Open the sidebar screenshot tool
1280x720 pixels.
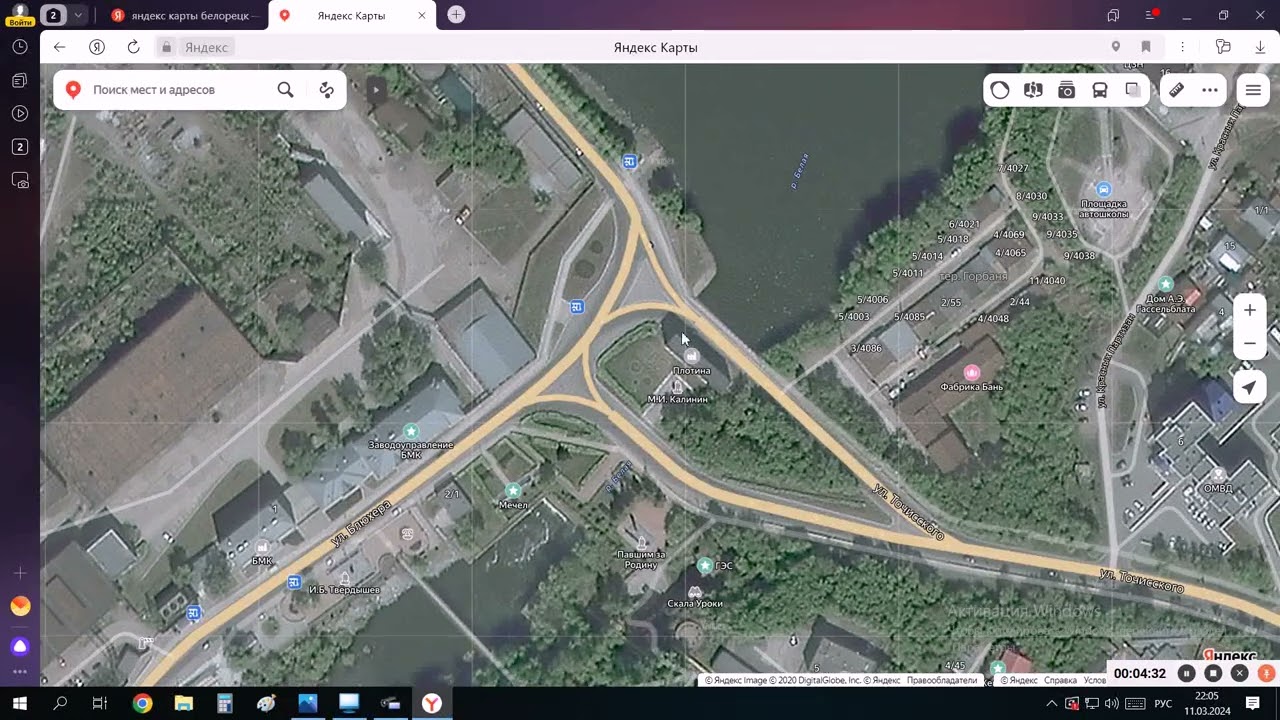click(20, 181)
